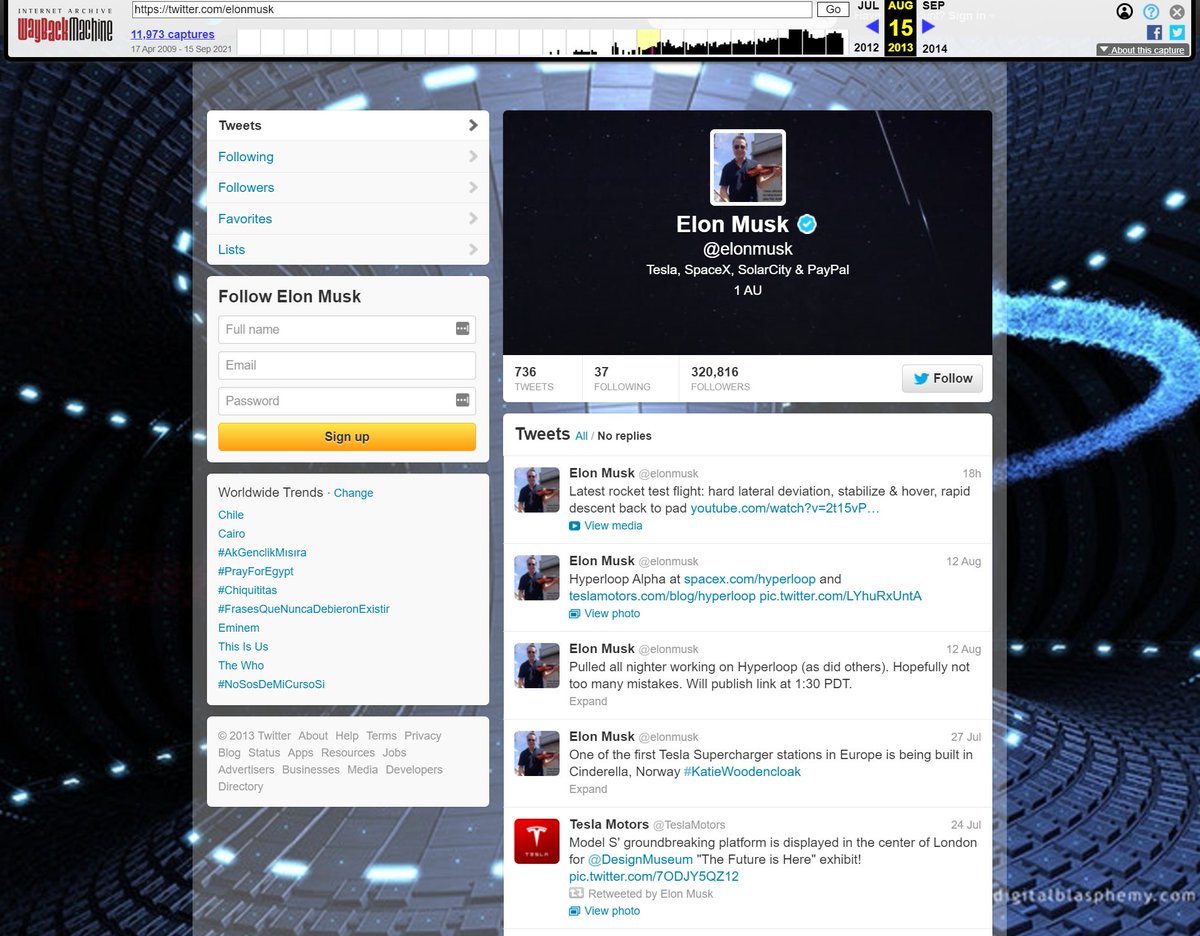Viewport: 1200px width, 936px height.
Task: Open spacex.com/hyperloop link
Action: (749, 579)
